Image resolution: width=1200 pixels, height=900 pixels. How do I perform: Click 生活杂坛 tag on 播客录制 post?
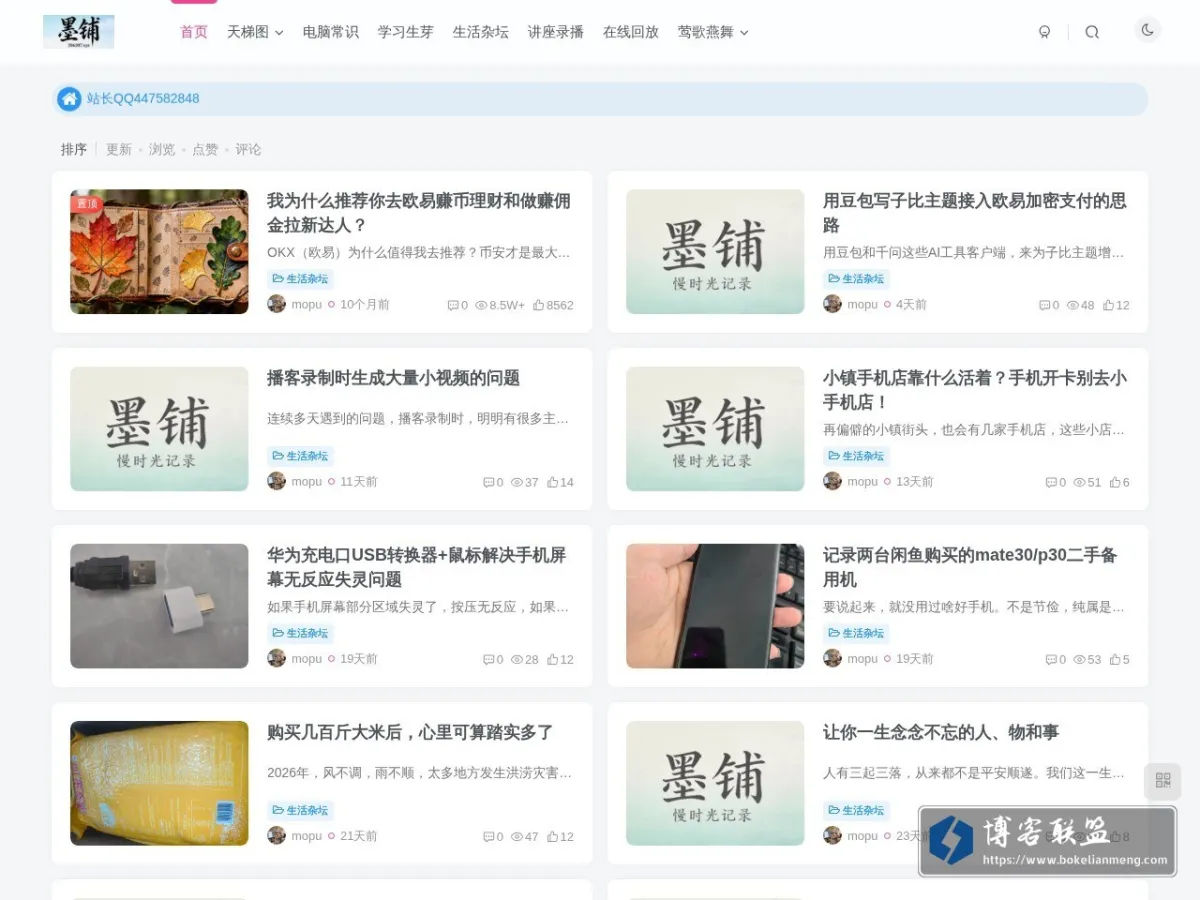300,456
